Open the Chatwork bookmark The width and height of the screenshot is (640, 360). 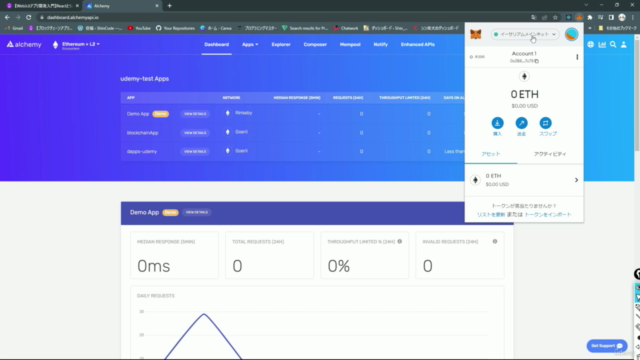point(346,28)
